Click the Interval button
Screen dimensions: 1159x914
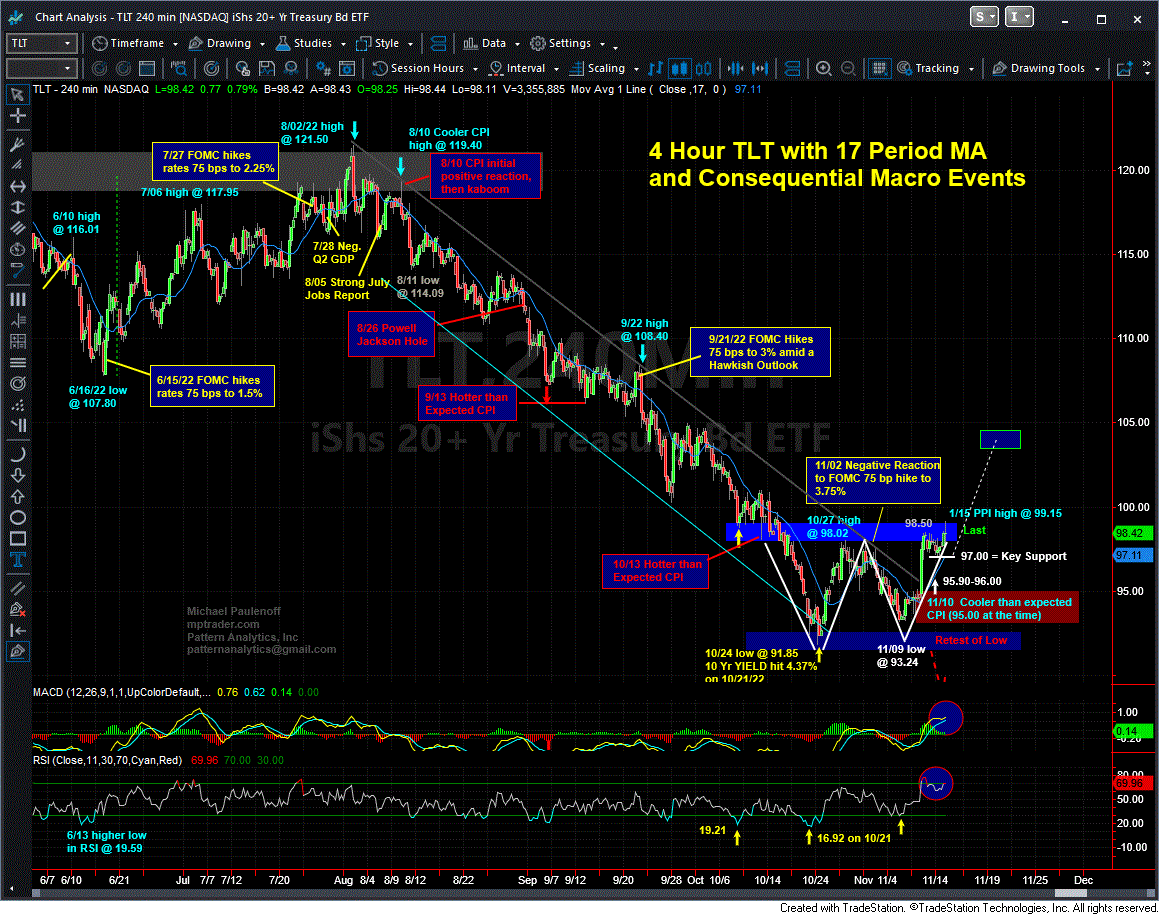pyautogui.click(x=518, y=69)
